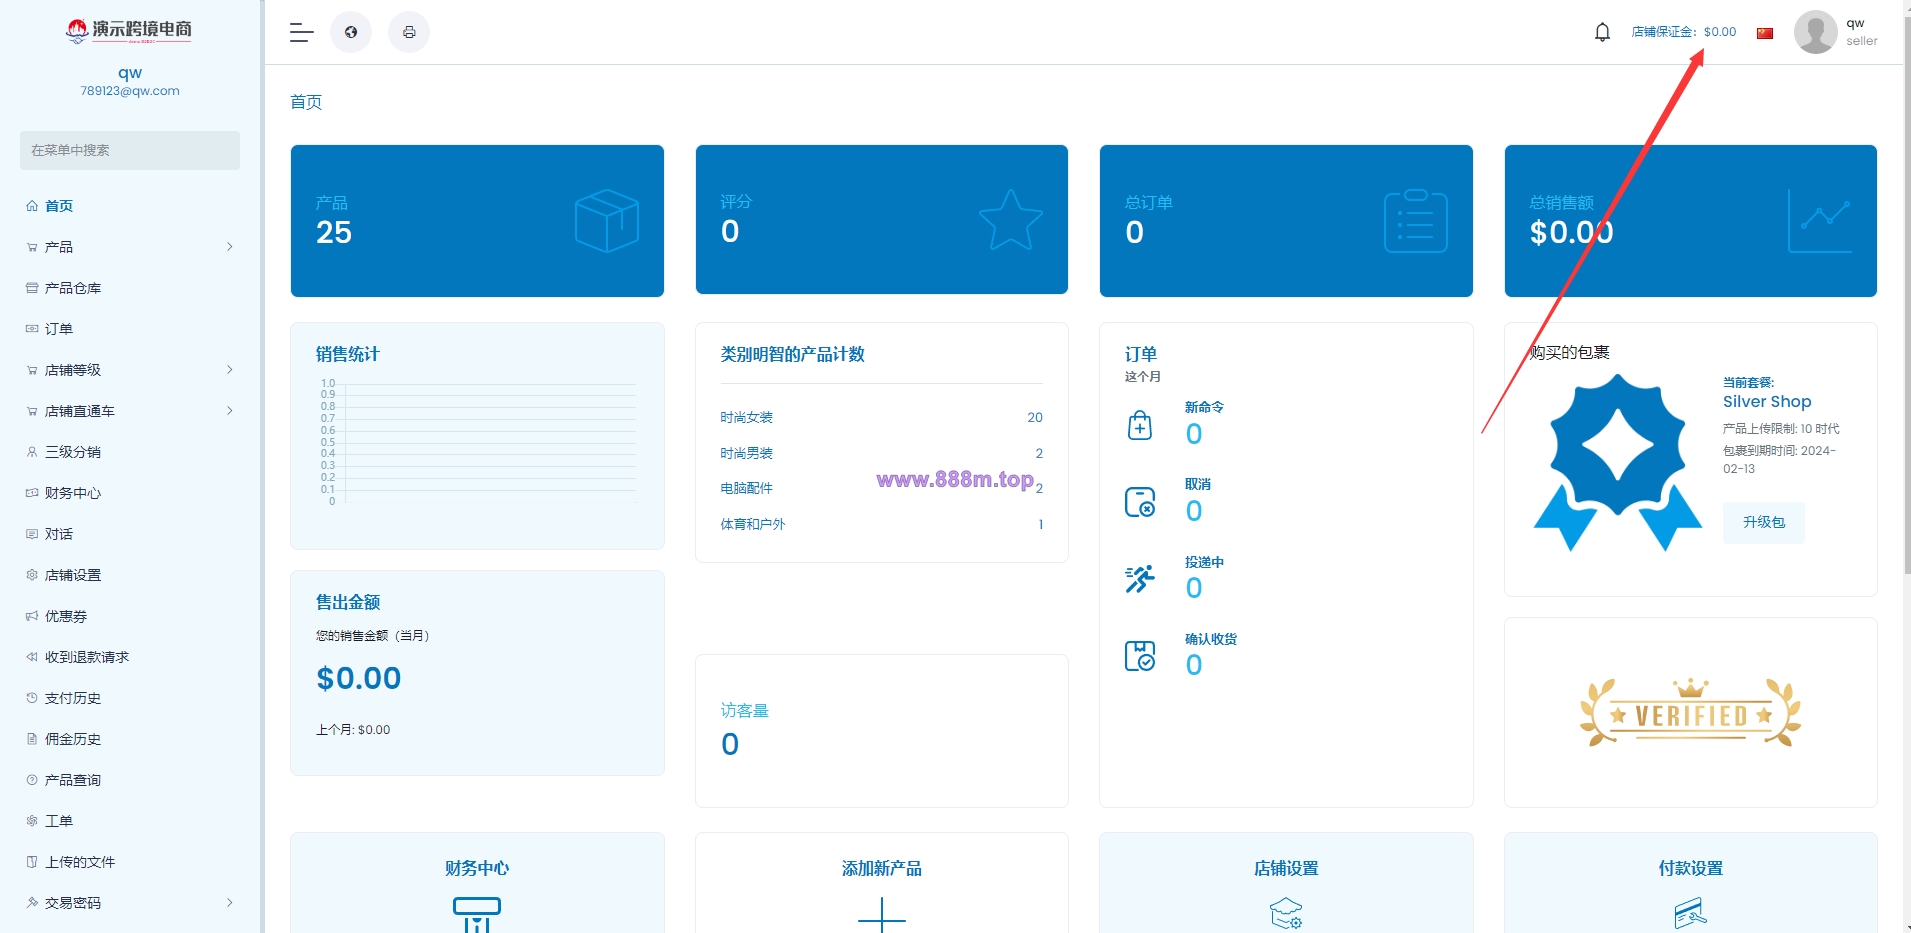Click the 体育和户外 category row
Viewport: 1911px width, 933px height.
tap(881, 524)
